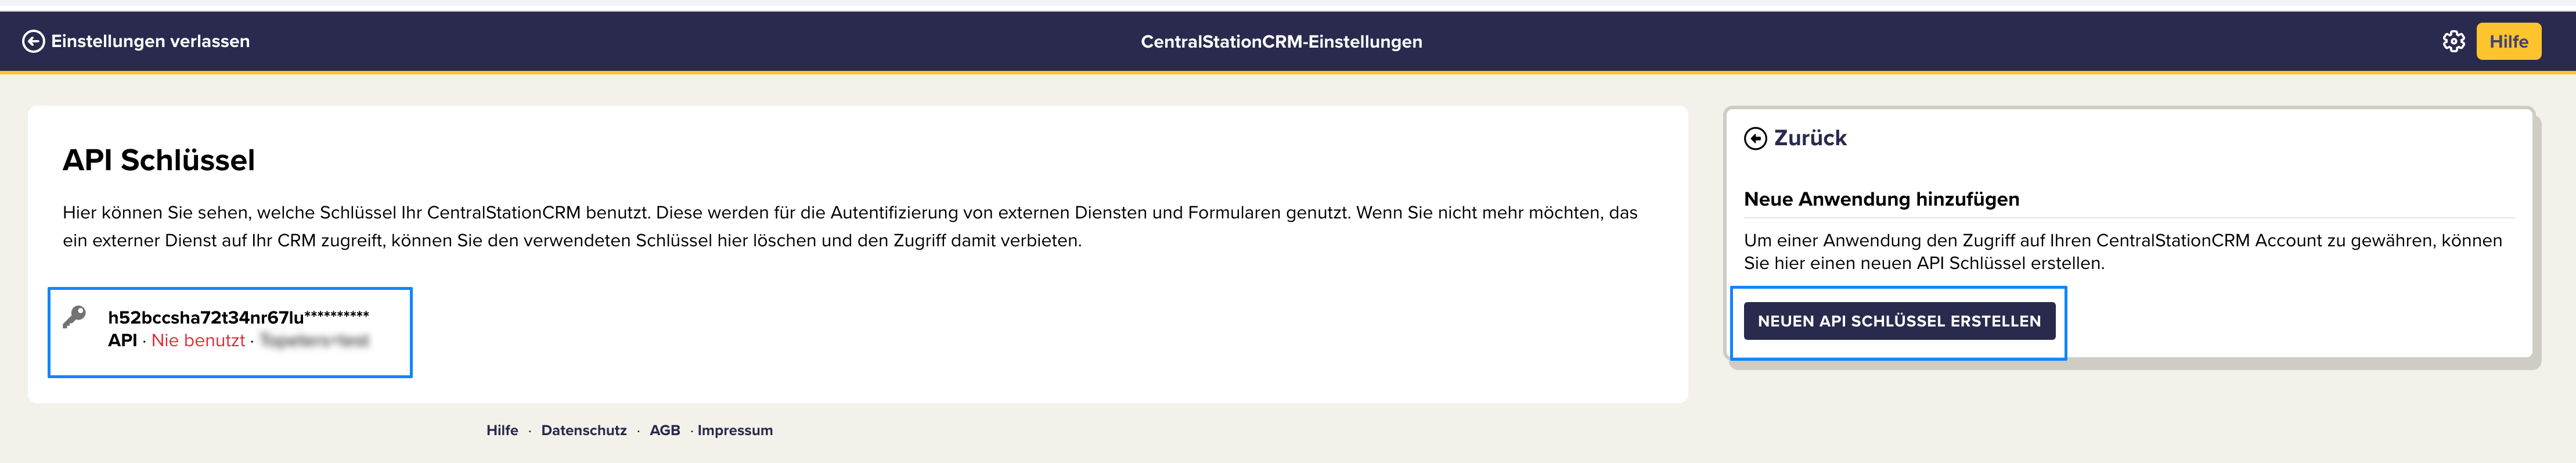The image size is (2576, 463).
Task: Select the API key starting with h52bccsha
Action: [238, 317]
